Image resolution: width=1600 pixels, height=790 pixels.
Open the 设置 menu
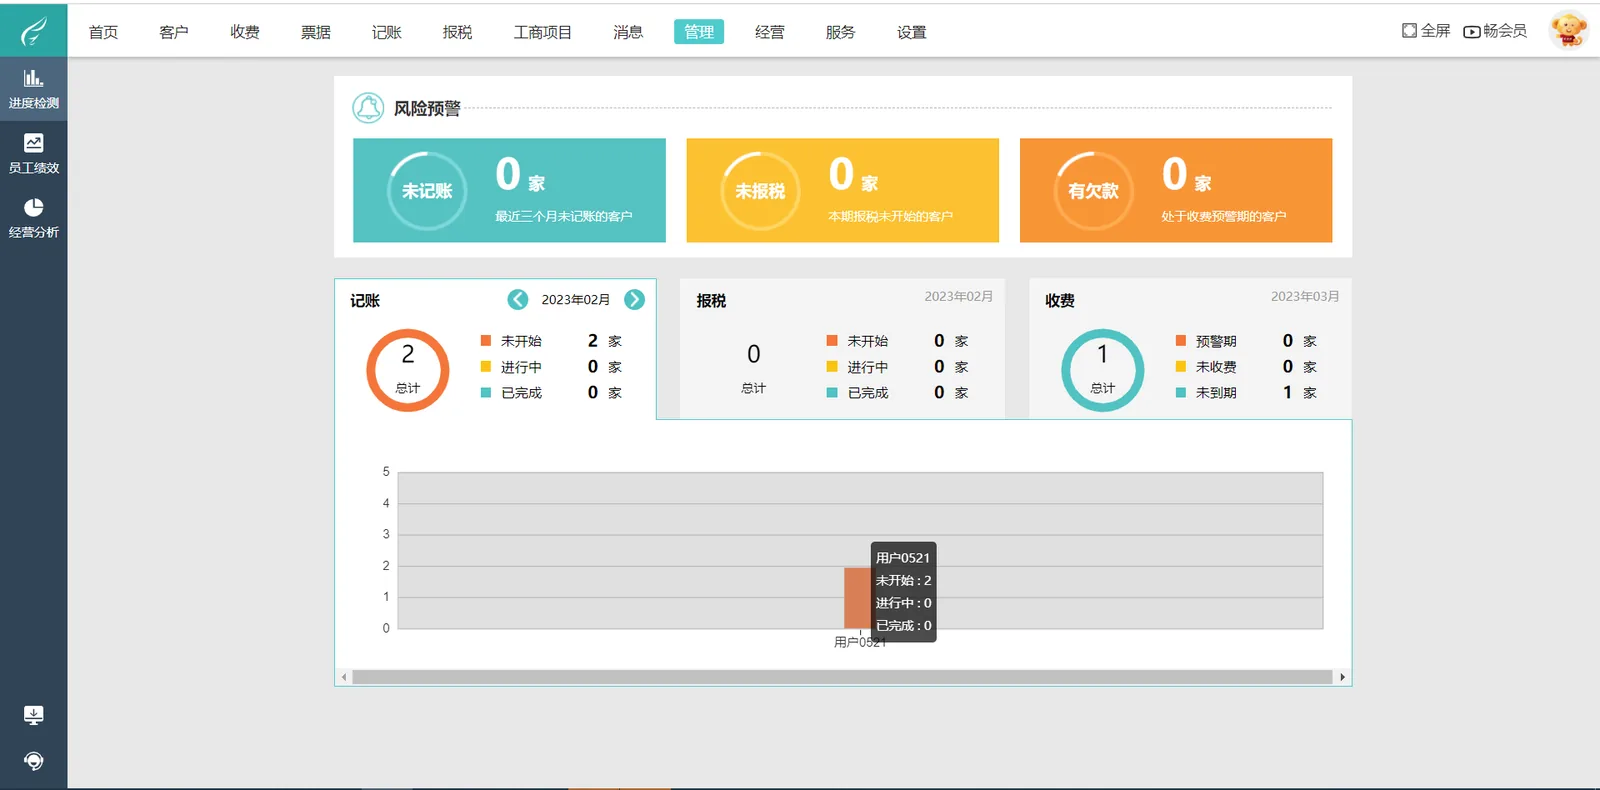point(912,32)
